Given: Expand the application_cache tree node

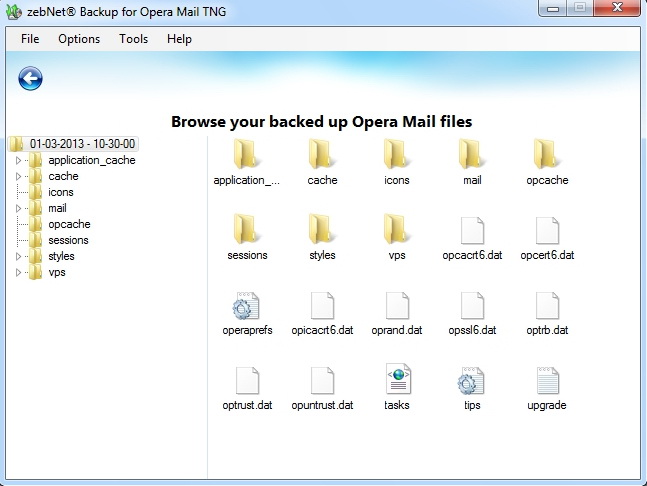Looking at the screenshot, I should pyautogui.click(x=18, y=160).
